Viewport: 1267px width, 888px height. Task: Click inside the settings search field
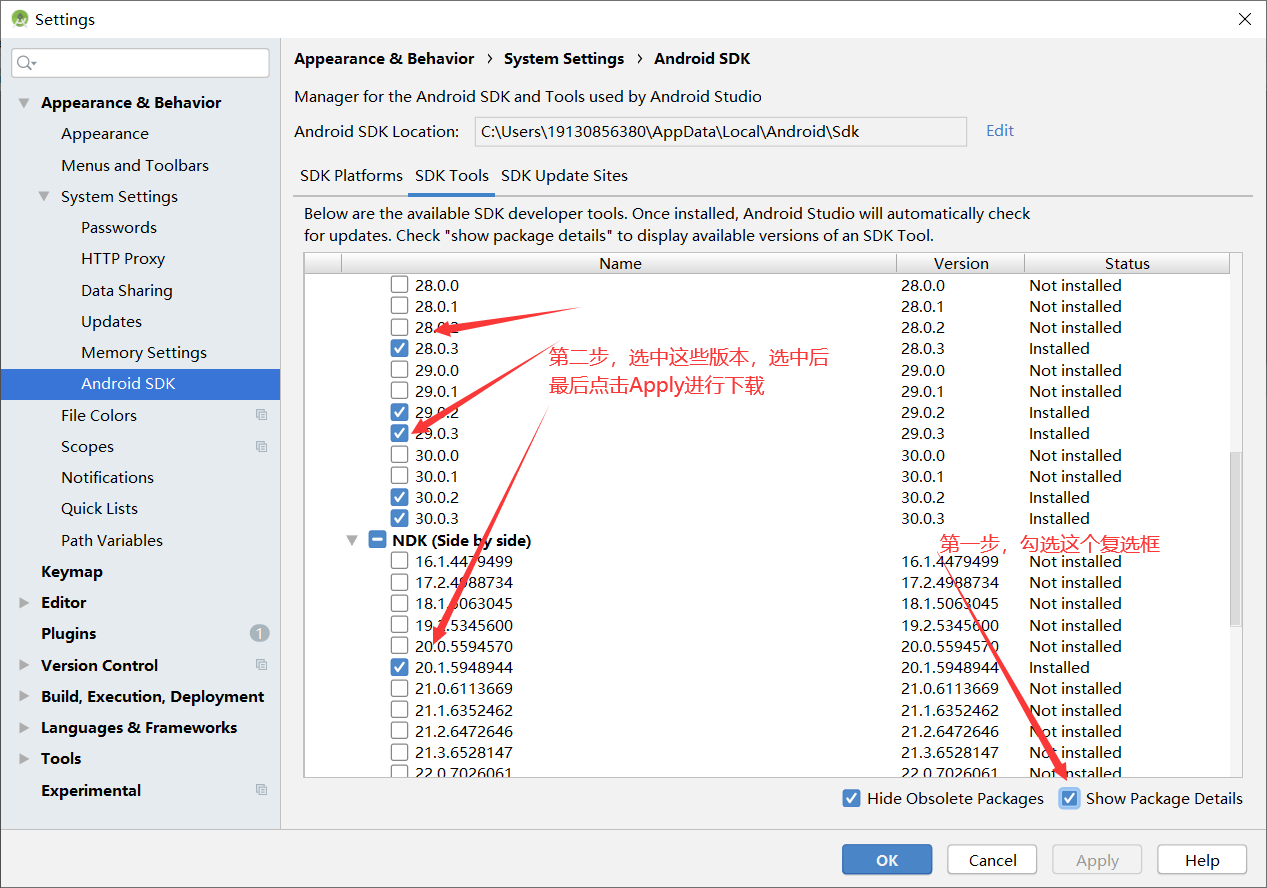pyautogui.click(x=141, y=63)
